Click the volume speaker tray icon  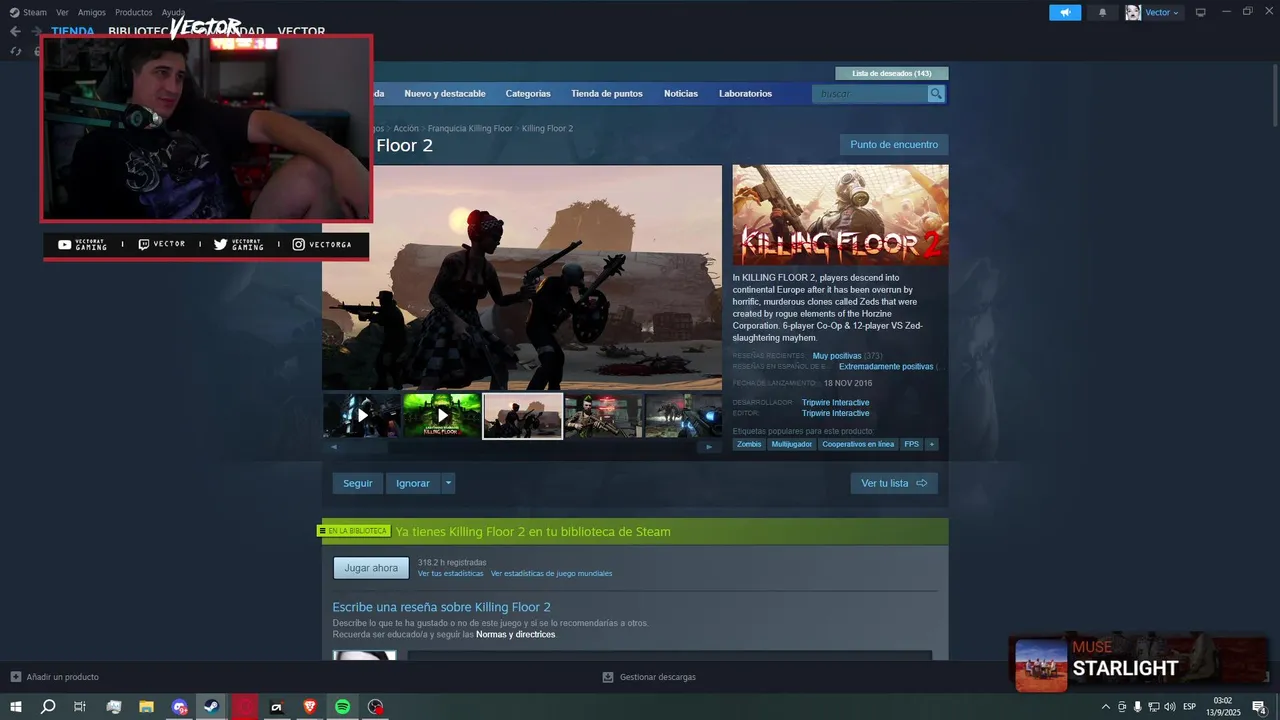(1170, 707)
